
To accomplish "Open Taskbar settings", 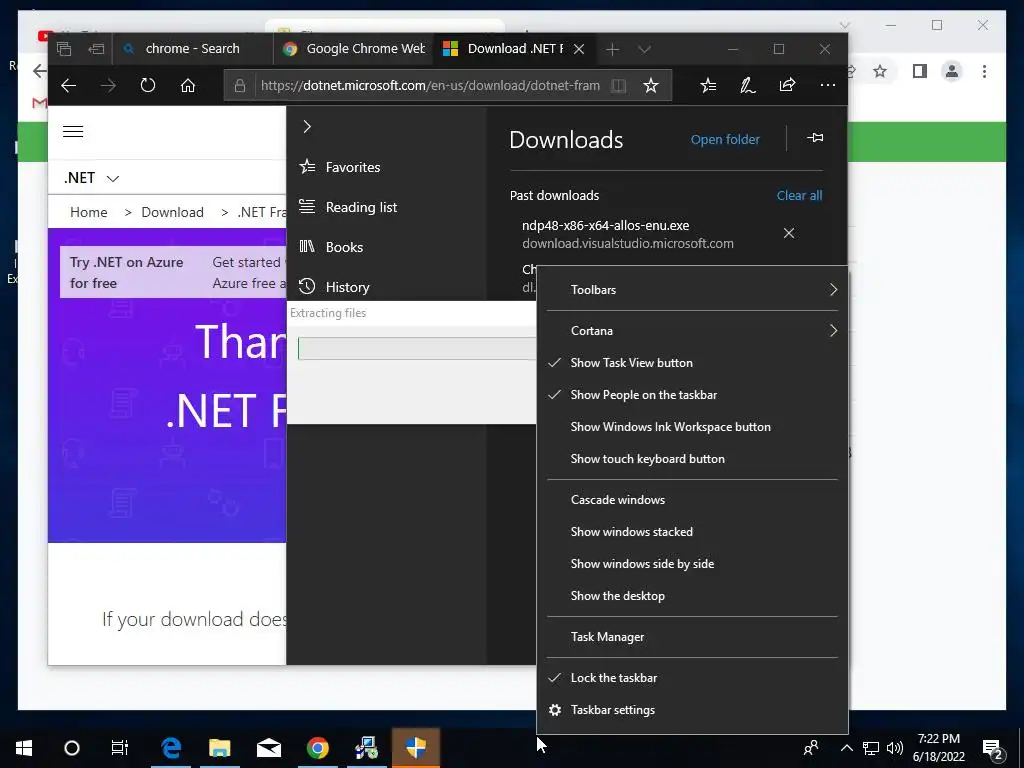I will coord(692,710).
